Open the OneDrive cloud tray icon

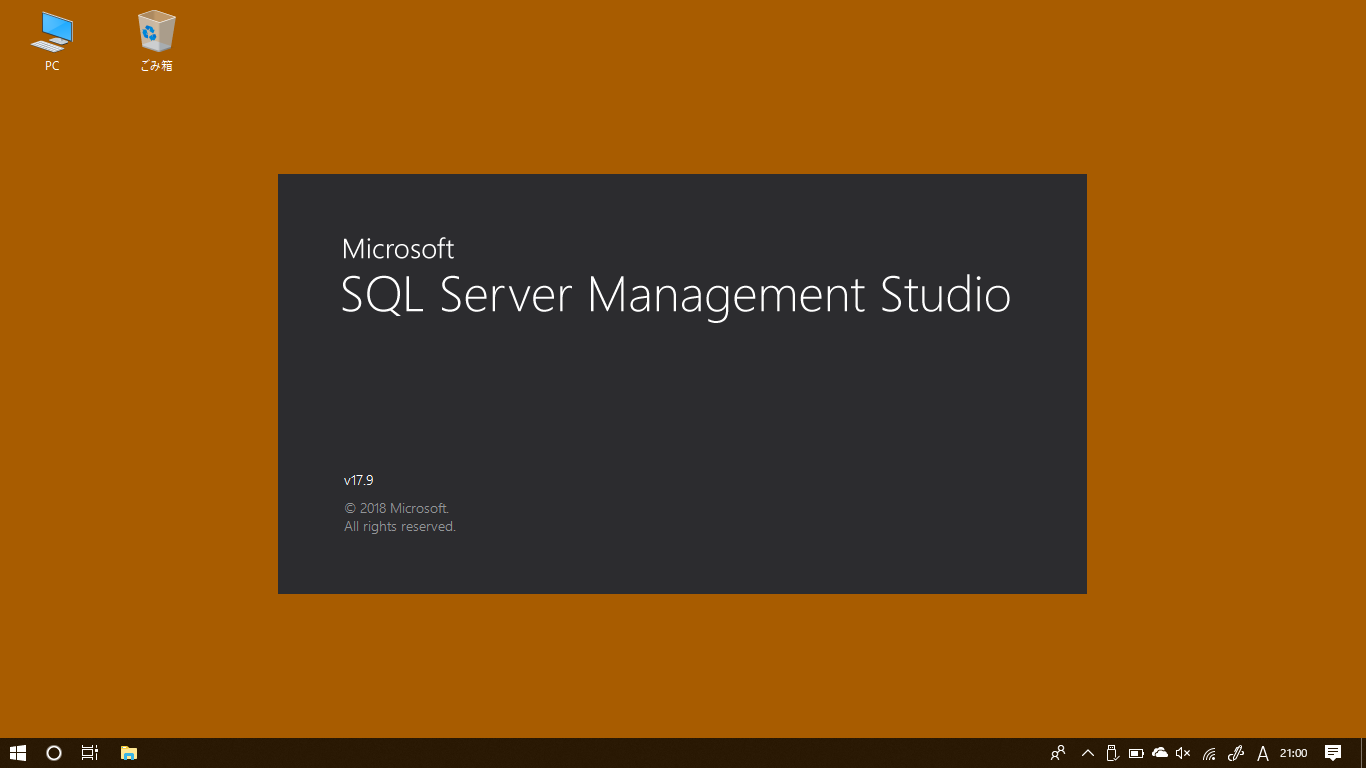tap(1160, 753)
